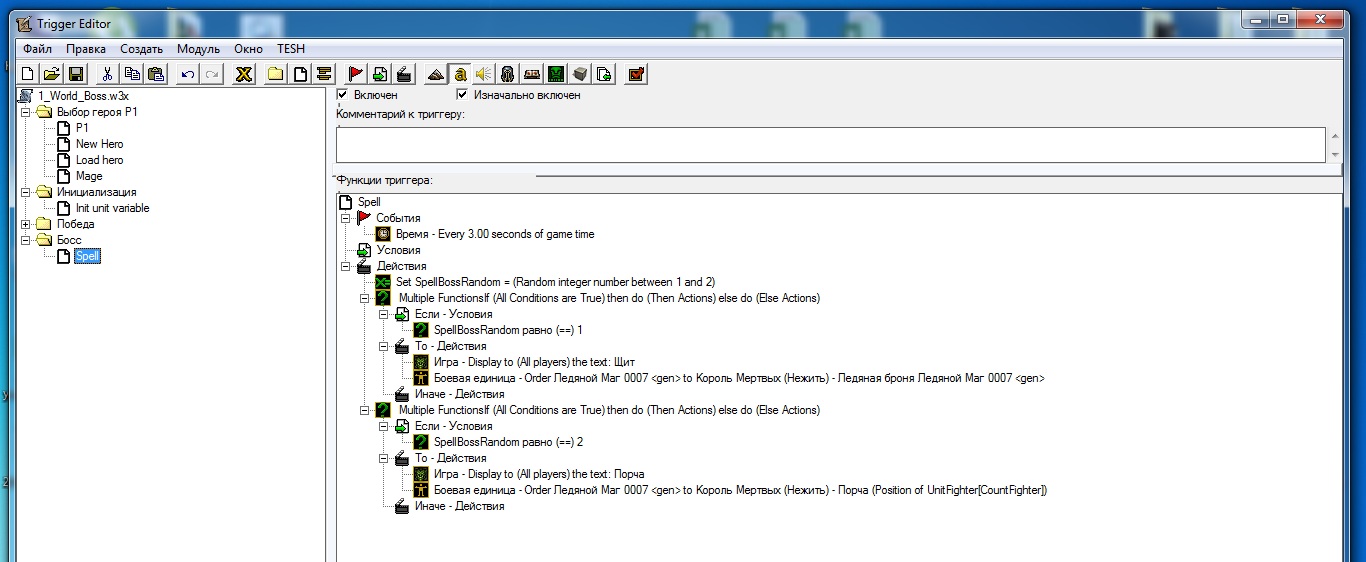
Task: Click comment box scrollbar down arrow
Action: 1334,154
